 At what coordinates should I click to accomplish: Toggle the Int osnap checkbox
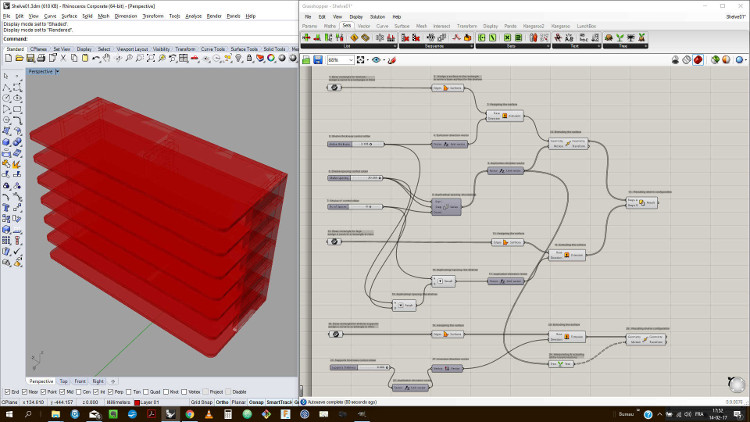(96, 392)
